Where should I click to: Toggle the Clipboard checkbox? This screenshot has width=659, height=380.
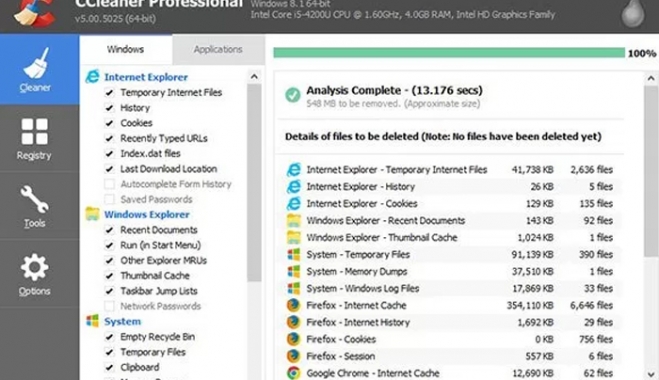pos(109,367)
